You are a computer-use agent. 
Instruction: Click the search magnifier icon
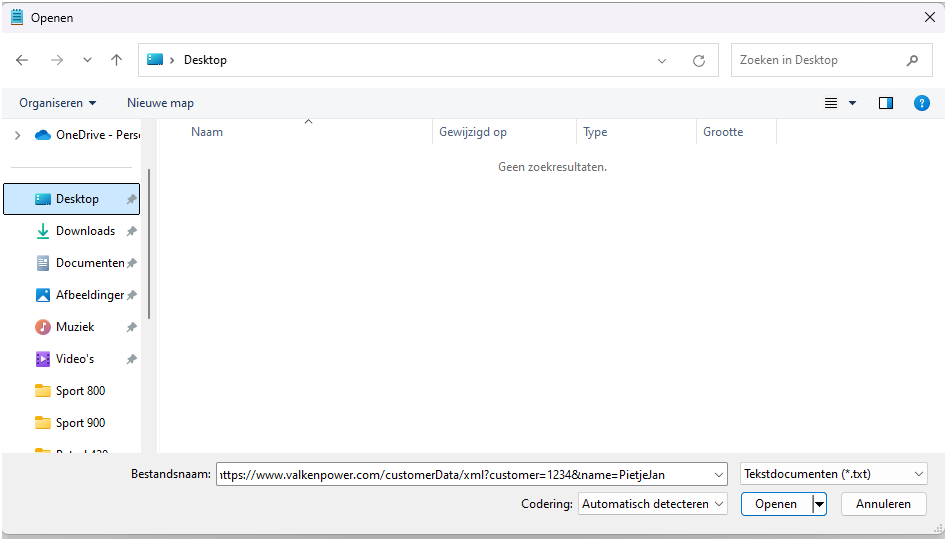[912, 60]
